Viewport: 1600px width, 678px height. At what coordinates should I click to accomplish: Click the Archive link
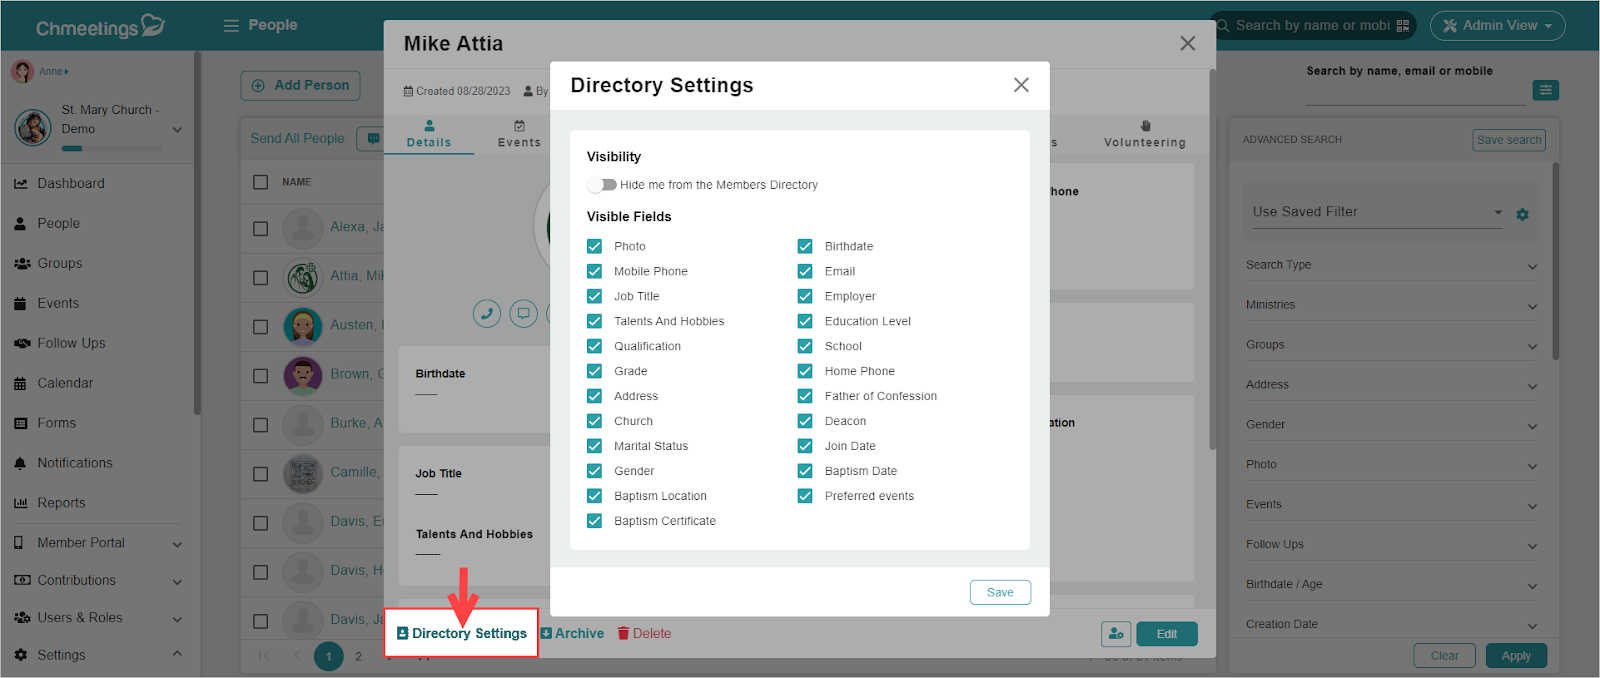[x=572, y=633]
